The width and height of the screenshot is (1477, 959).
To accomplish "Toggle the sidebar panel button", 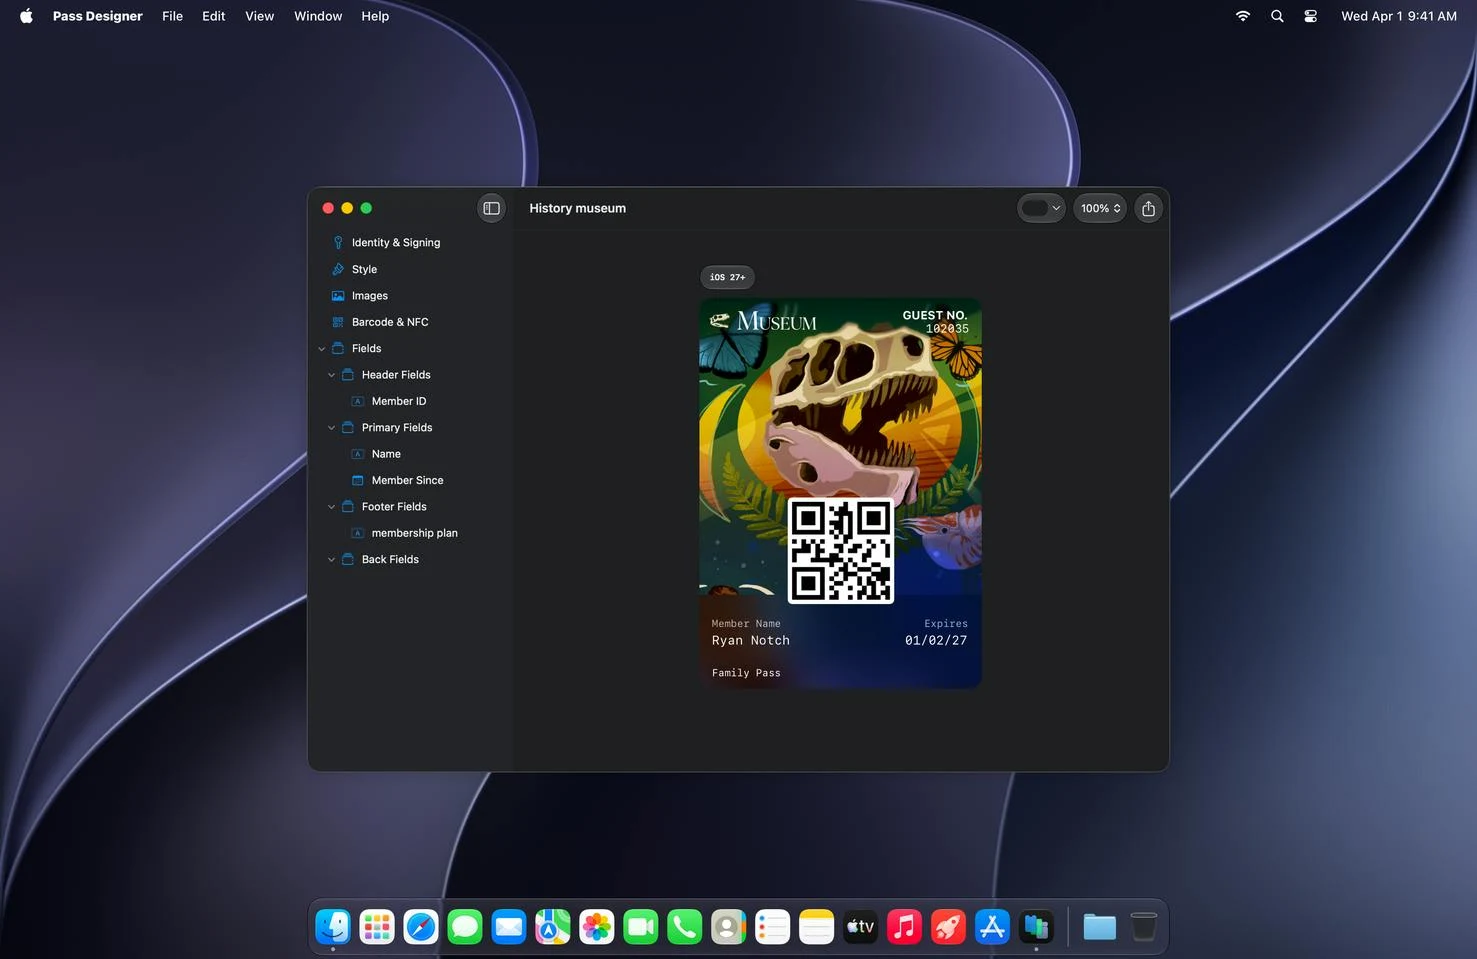I will click(x=491, y=208).
